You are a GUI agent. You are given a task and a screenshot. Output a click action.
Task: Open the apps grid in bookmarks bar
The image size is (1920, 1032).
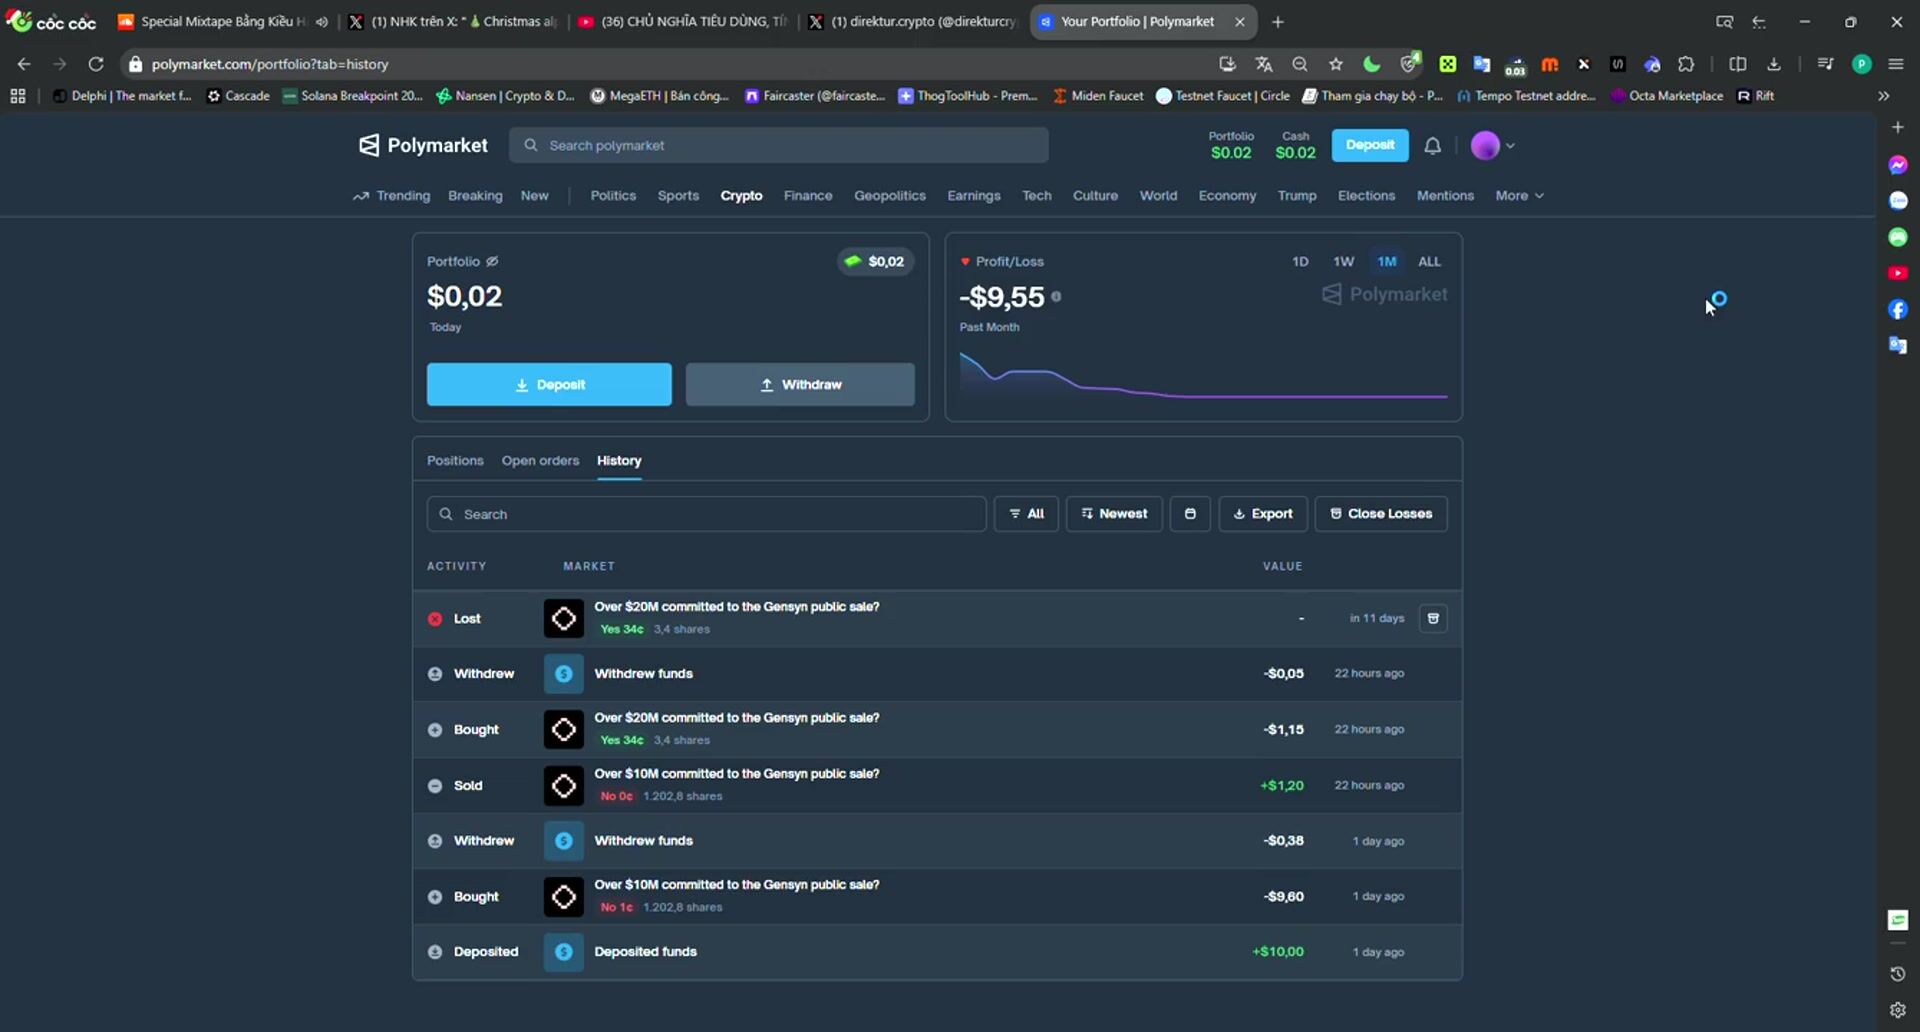18,96
